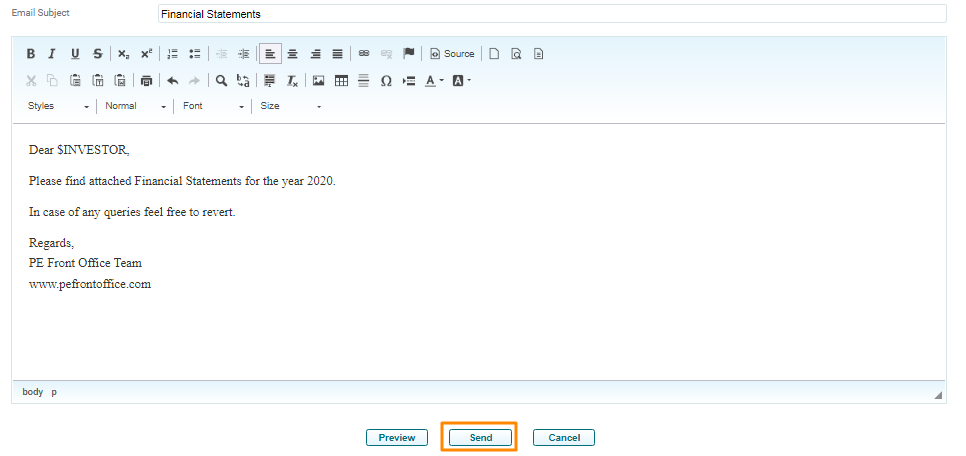Image resolution: width=966 pixels, height=456 pixels.
Task: Toggle italic formatting
Action: click(52, 54)
